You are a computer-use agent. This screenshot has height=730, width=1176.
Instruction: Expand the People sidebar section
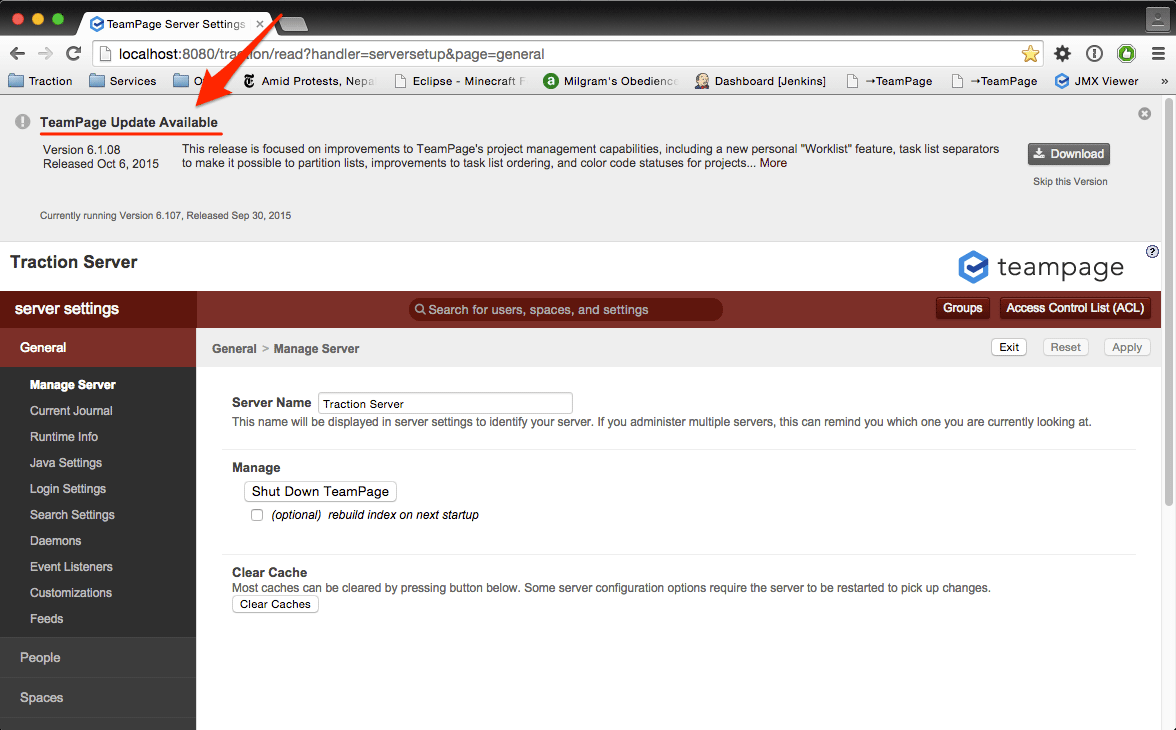tap(98, 658)
